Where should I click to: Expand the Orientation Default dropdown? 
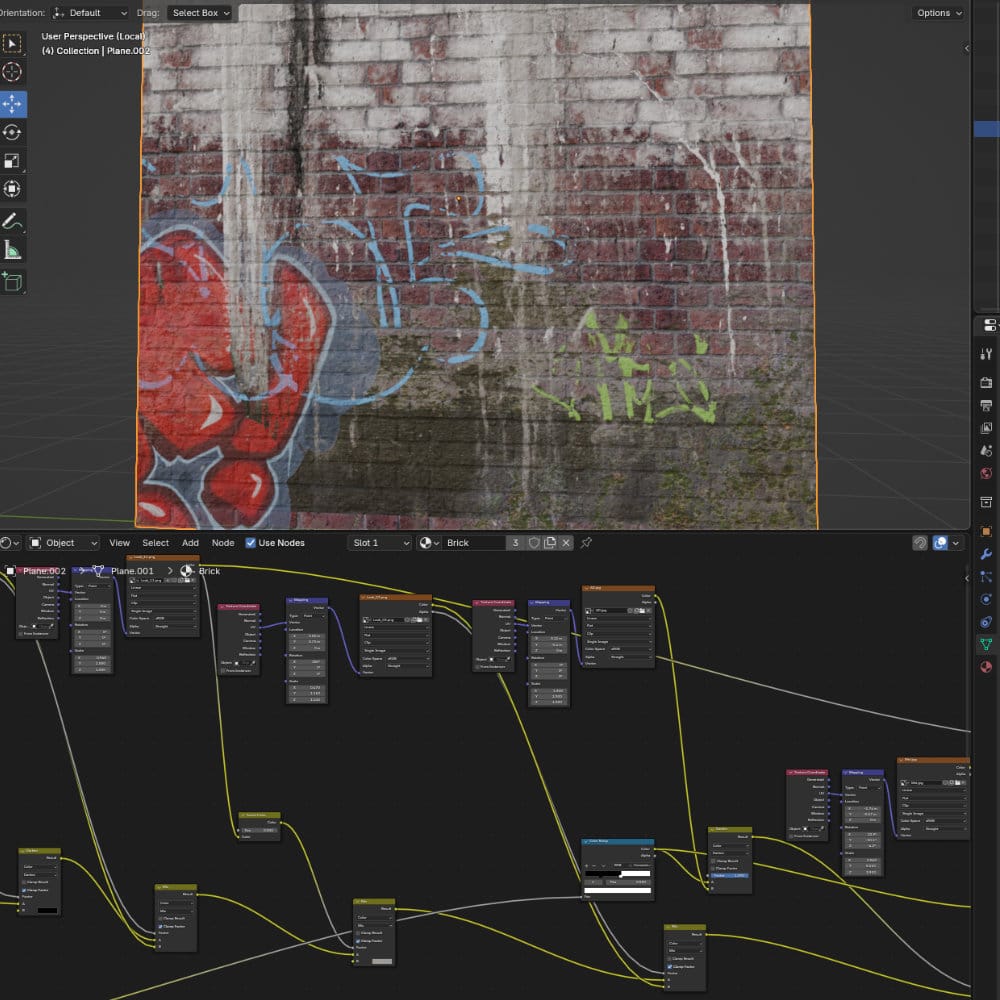coord(90,13)
